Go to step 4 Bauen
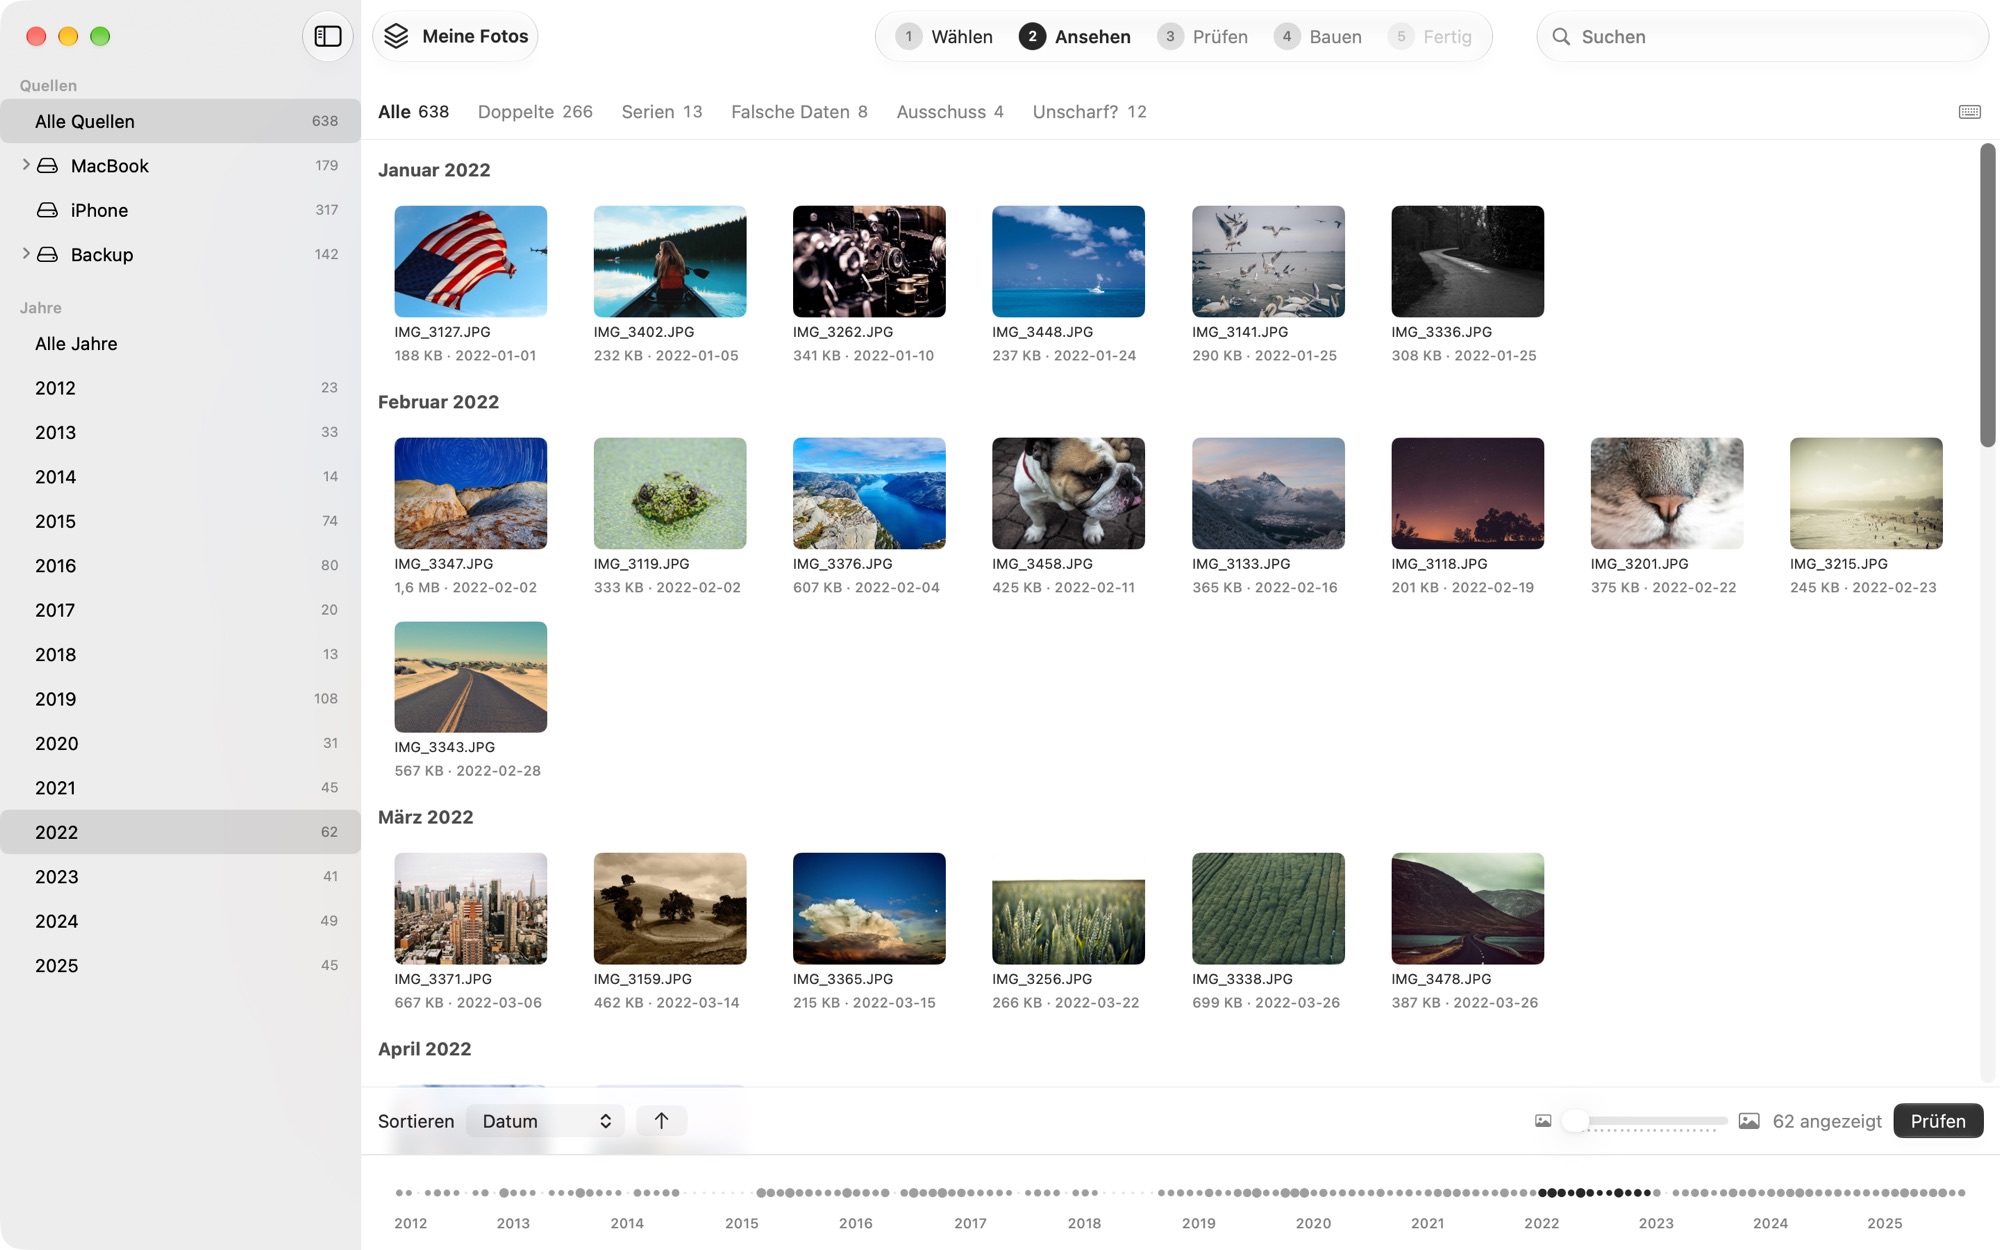Screen dimensions: 2000x1250 coord(1318,37)
